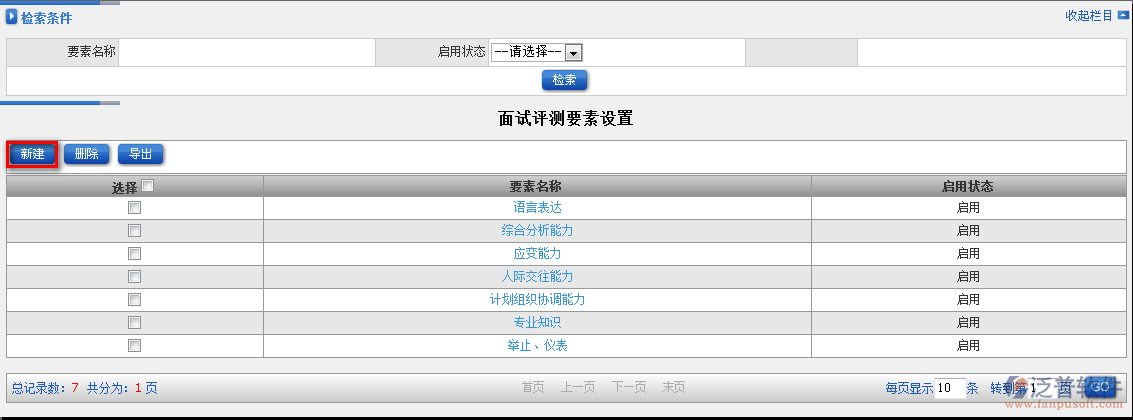Open the 专业知识 item
1133x420 pixels.
537,323
